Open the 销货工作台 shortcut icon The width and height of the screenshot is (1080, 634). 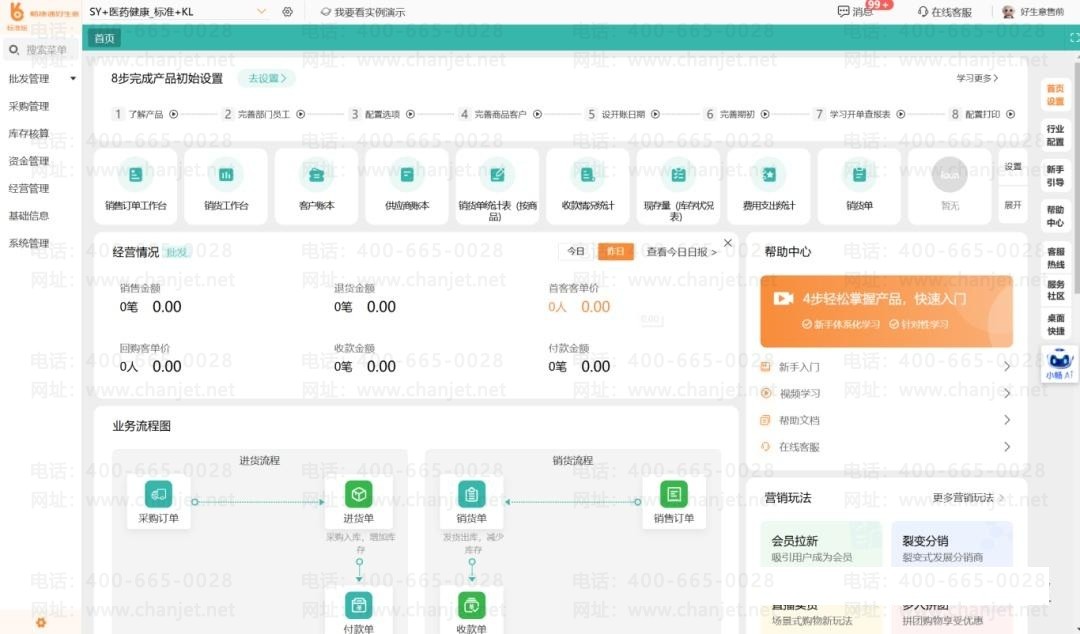(x=226, y=175)
